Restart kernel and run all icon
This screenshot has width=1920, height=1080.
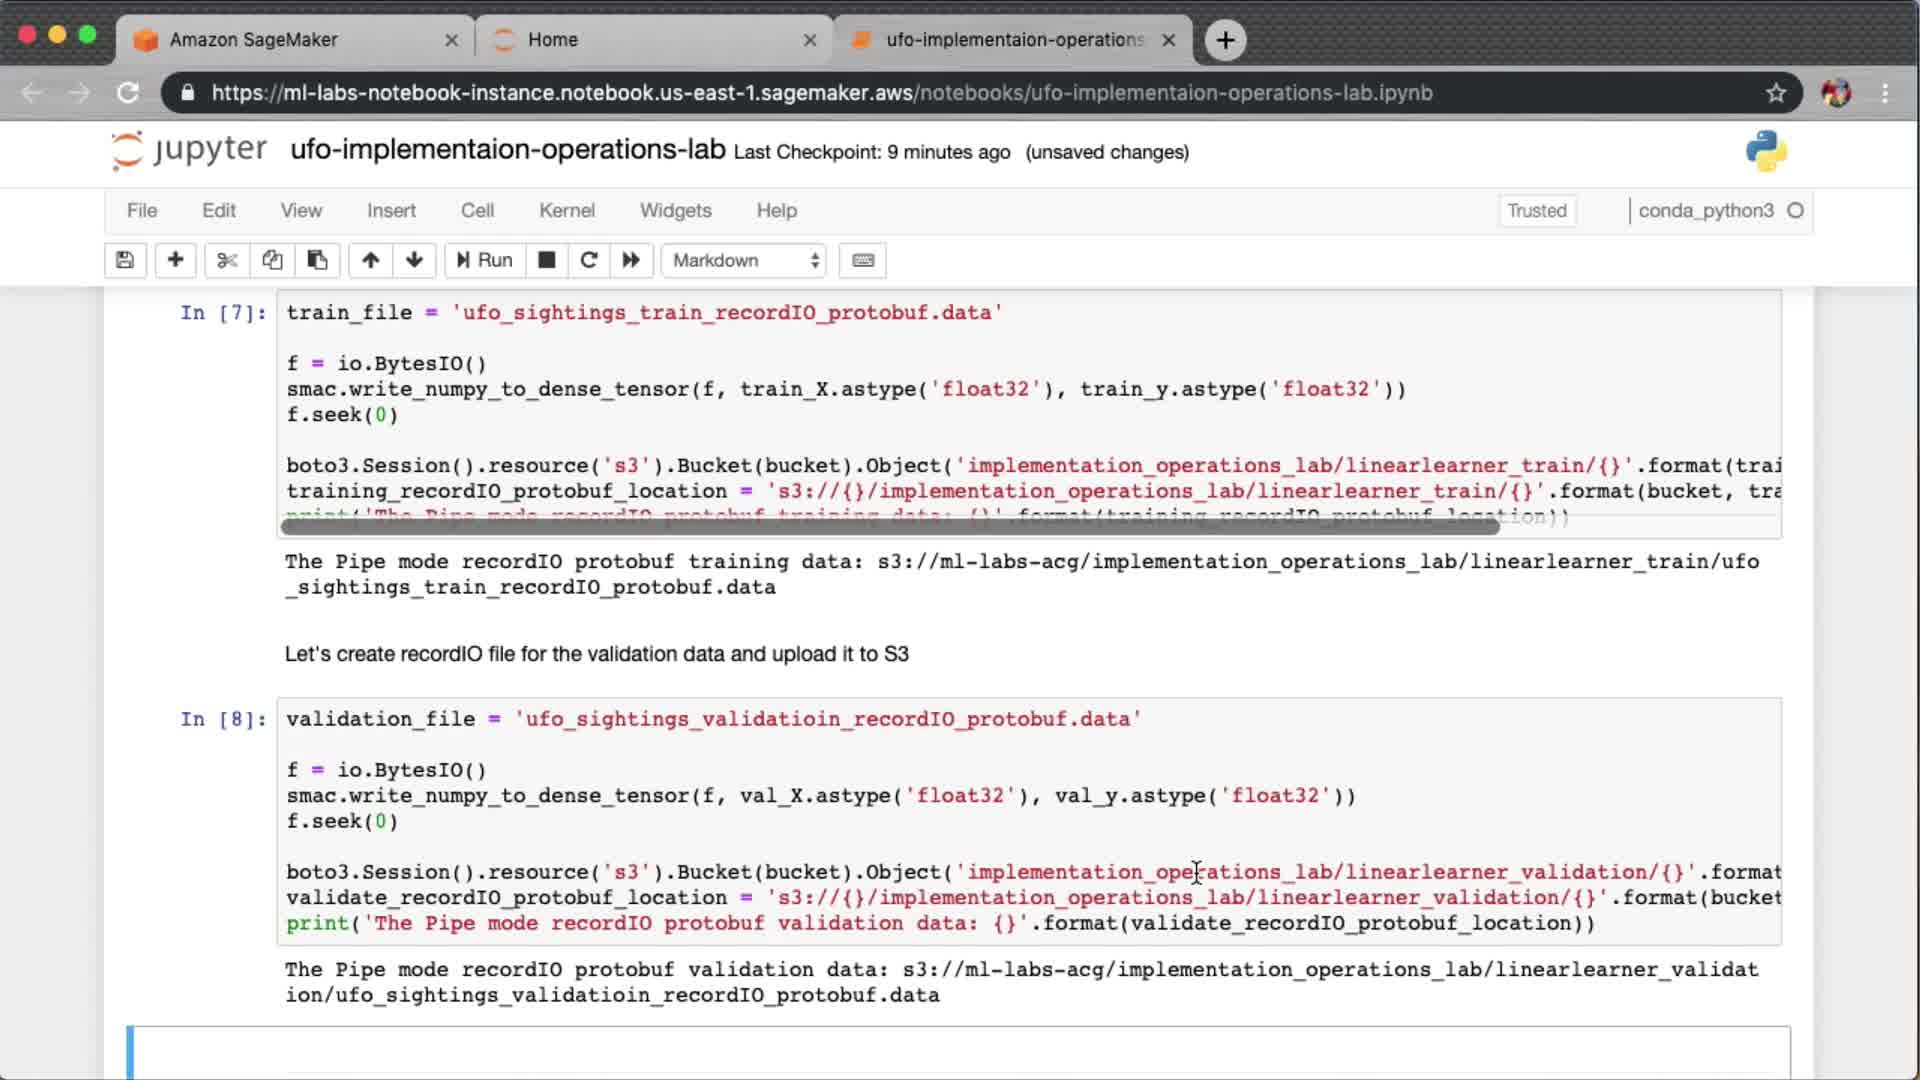click(x=631, y=260)
